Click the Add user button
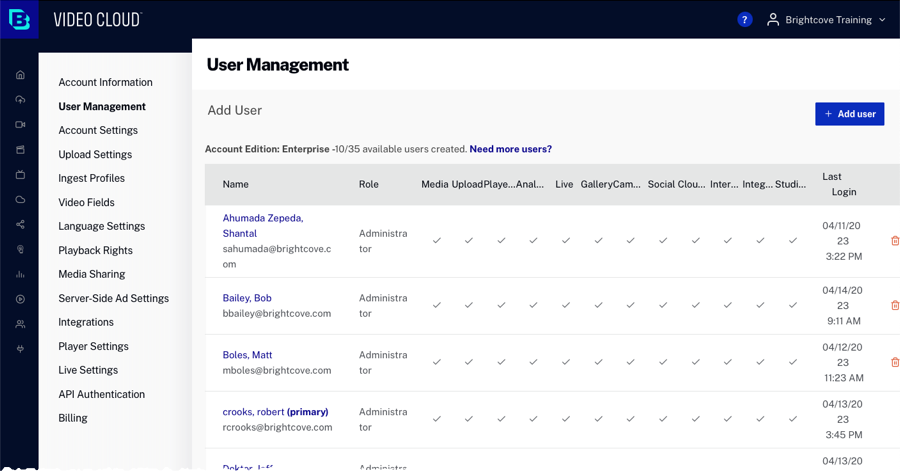 pos(849,114)
